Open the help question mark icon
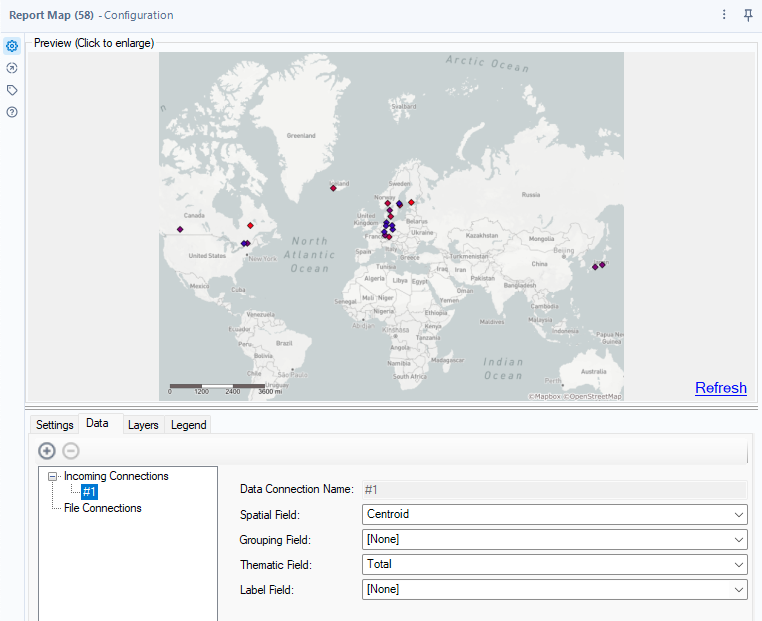 coord(12,112)
